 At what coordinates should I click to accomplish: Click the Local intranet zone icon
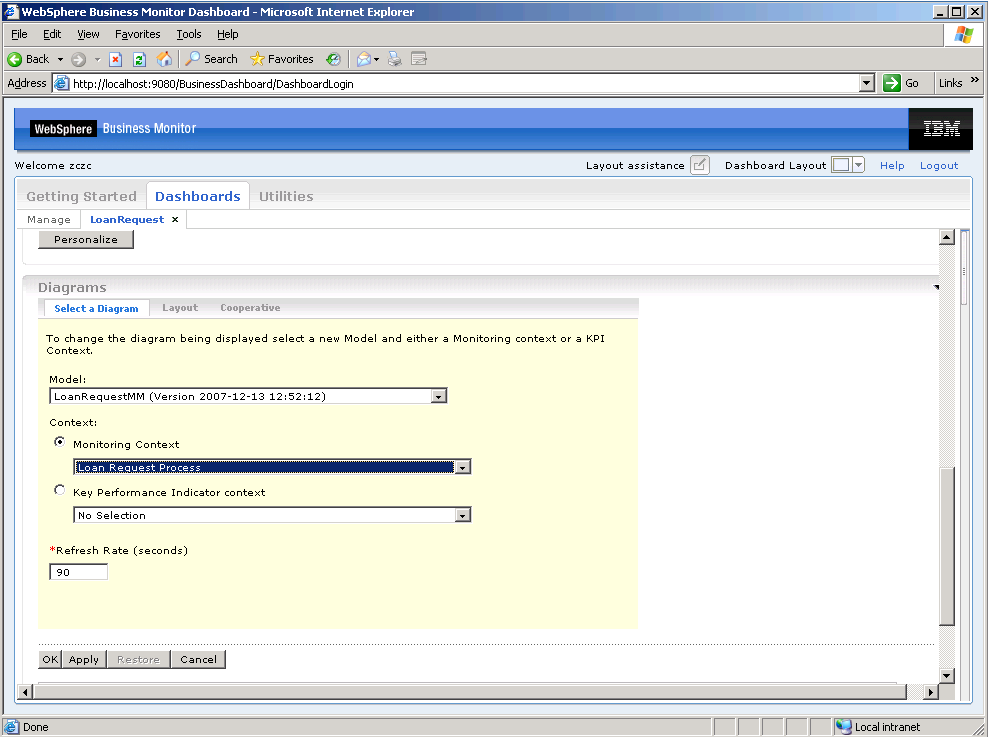click(843, 726)
